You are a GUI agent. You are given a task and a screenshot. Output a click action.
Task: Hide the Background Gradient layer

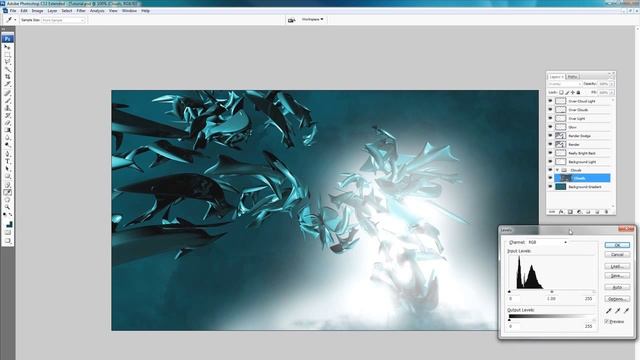(x=550, y=187)
